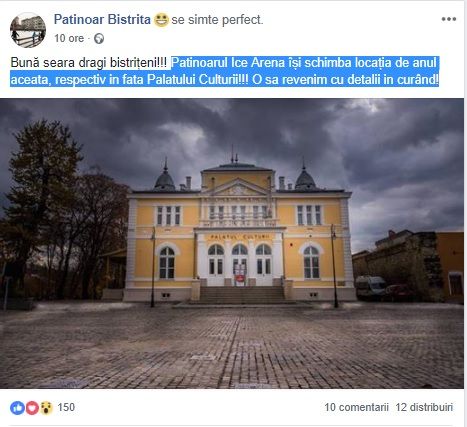Open the 150 reactions count list
The height and width of the screenshot is (427, 467).
click(66, 407)
